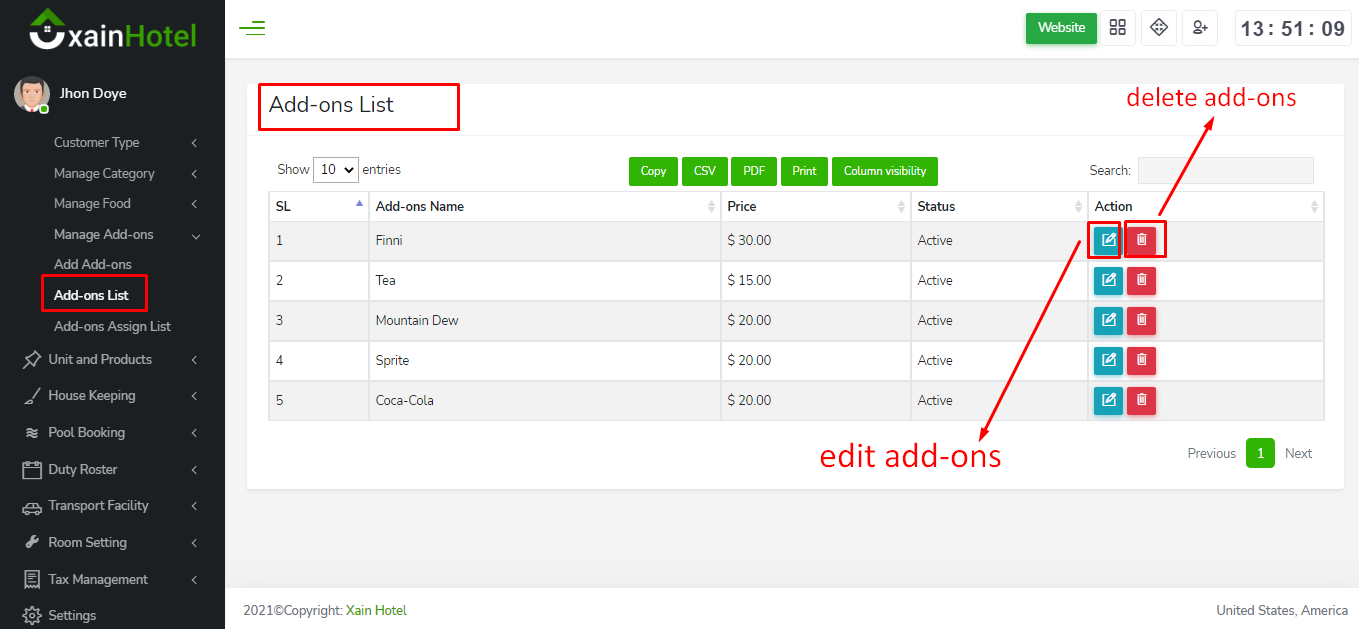Click the diamond-shaped icon in header
Screen dimensions: 1359x629
click(1159, 28)
